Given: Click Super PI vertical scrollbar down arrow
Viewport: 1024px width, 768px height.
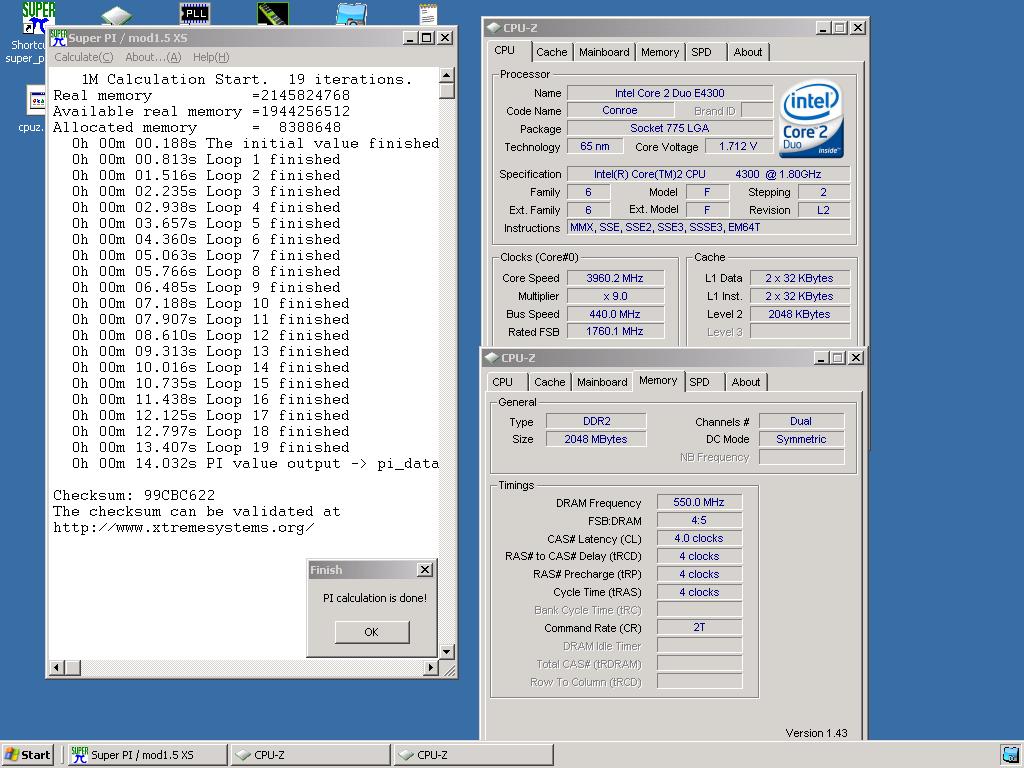Looking at the screenshot, I should pyautogui.click(x=447, y=651).
